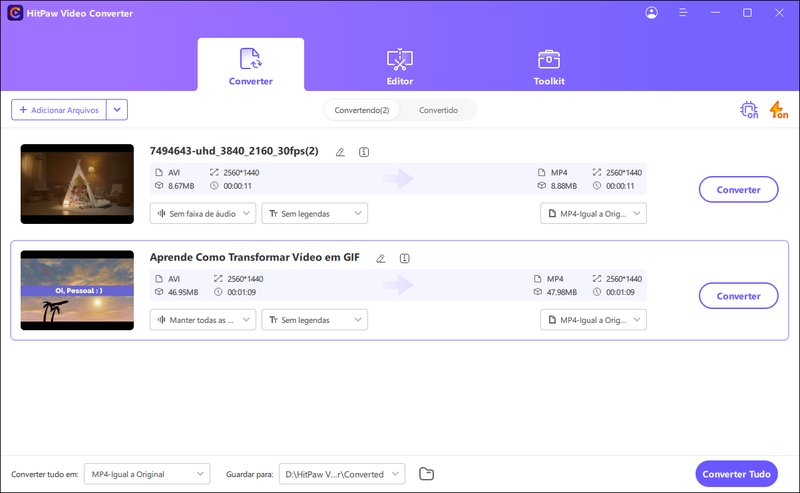The height and width of the screenshot is (493, 800).
Task: Open first video's Sem legendas dropdown
Action: (314, 213)
